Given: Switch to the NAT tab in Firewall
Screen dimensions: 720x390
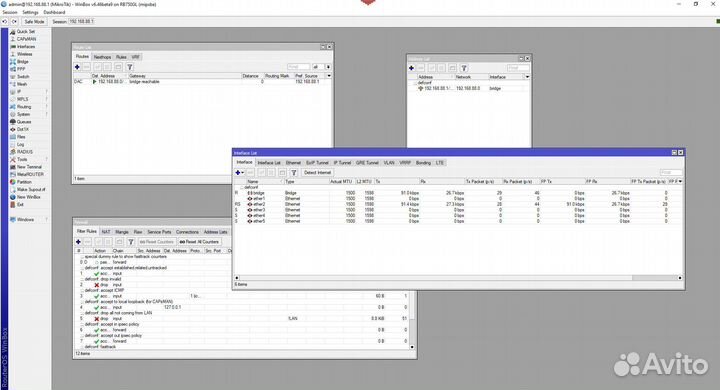Looking at the screenshot, I should click(x=106, y=232).
